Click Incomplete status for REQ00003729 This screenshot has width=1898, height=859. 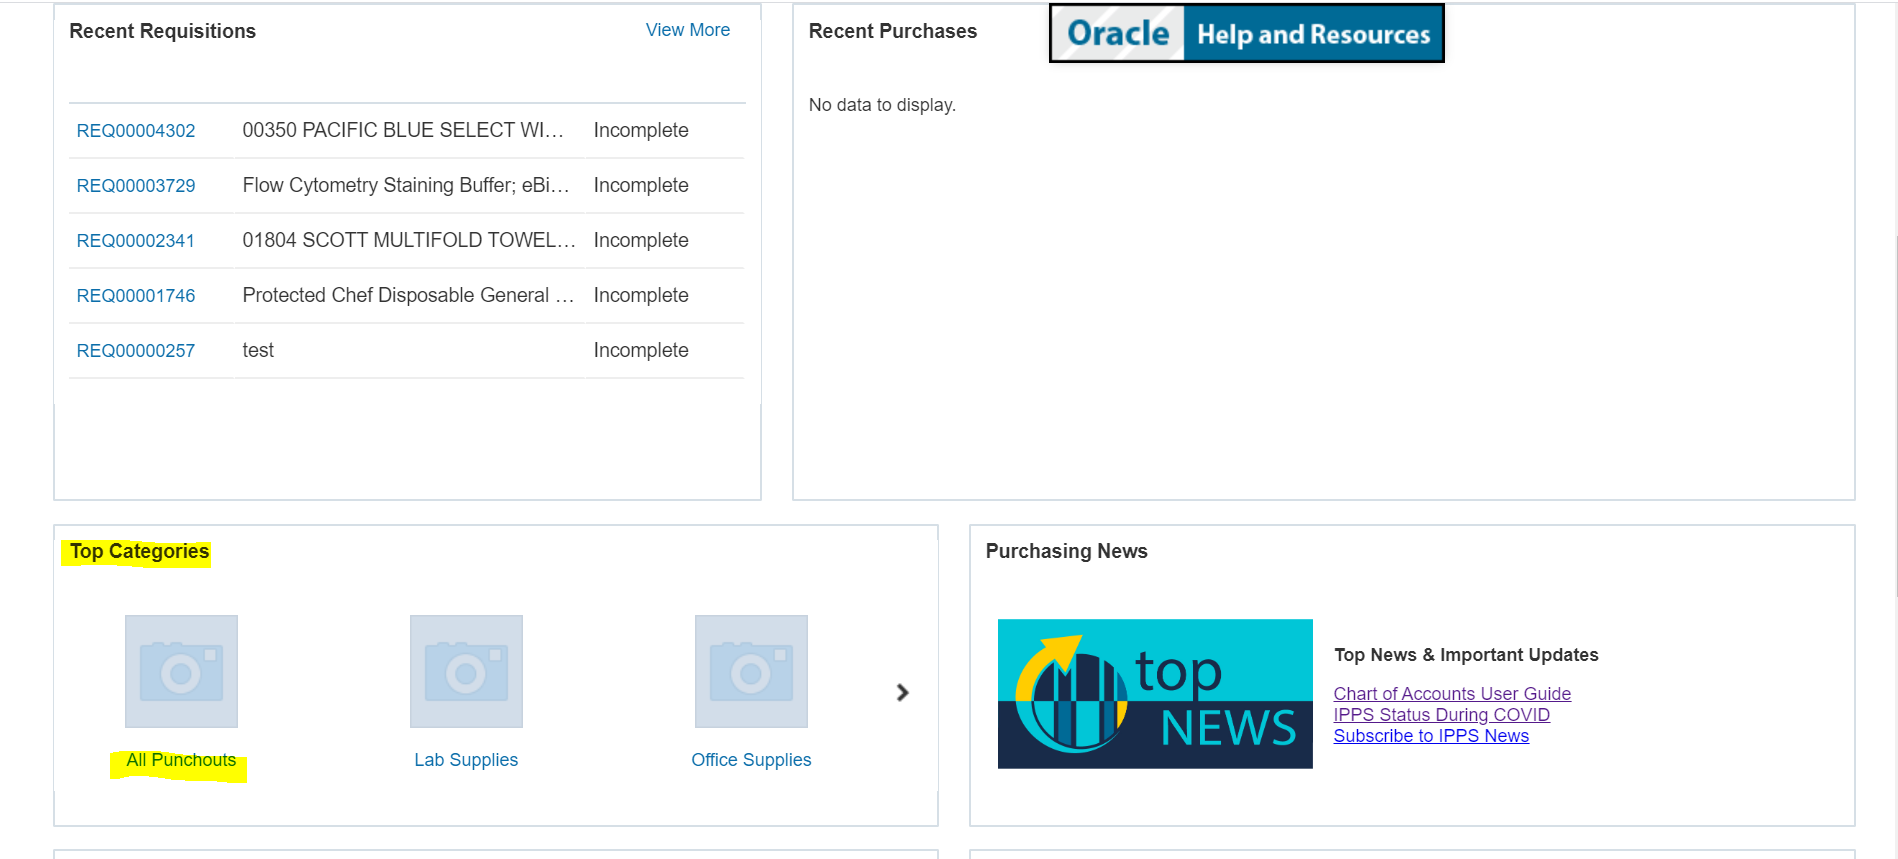pos(641,186)
